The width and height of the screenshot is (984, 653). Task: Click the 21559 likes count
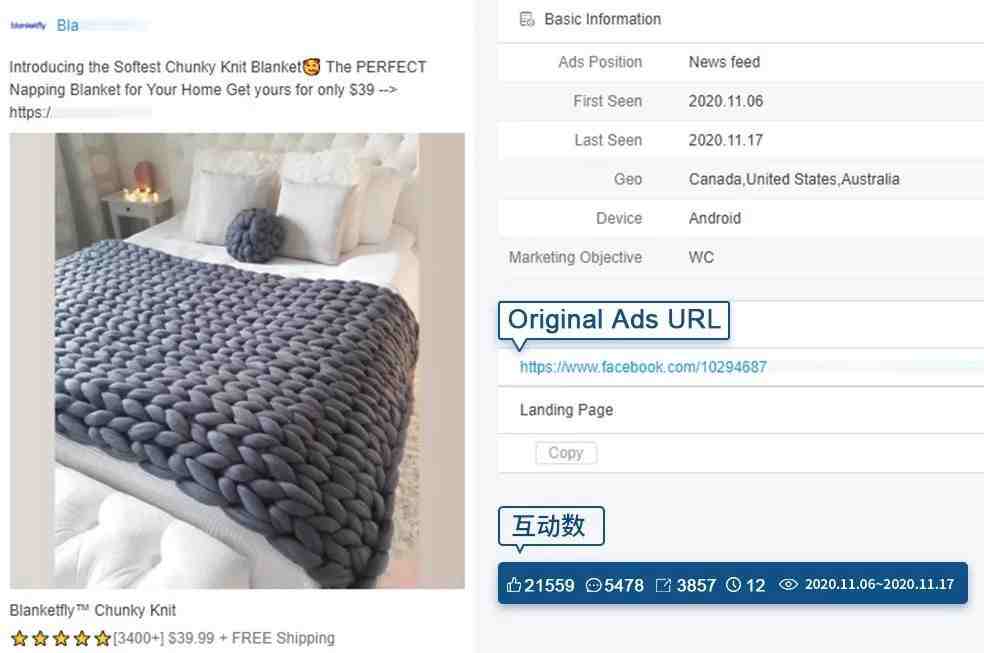click(549, 586)
